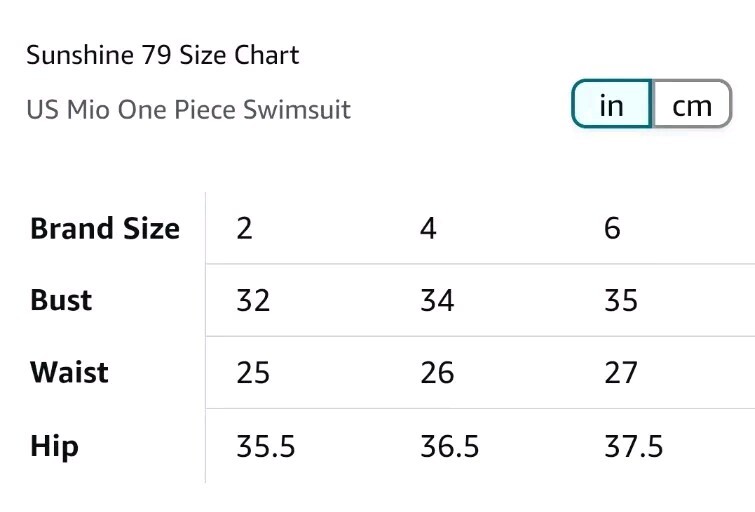Select the Waist row header

point(69,372)
